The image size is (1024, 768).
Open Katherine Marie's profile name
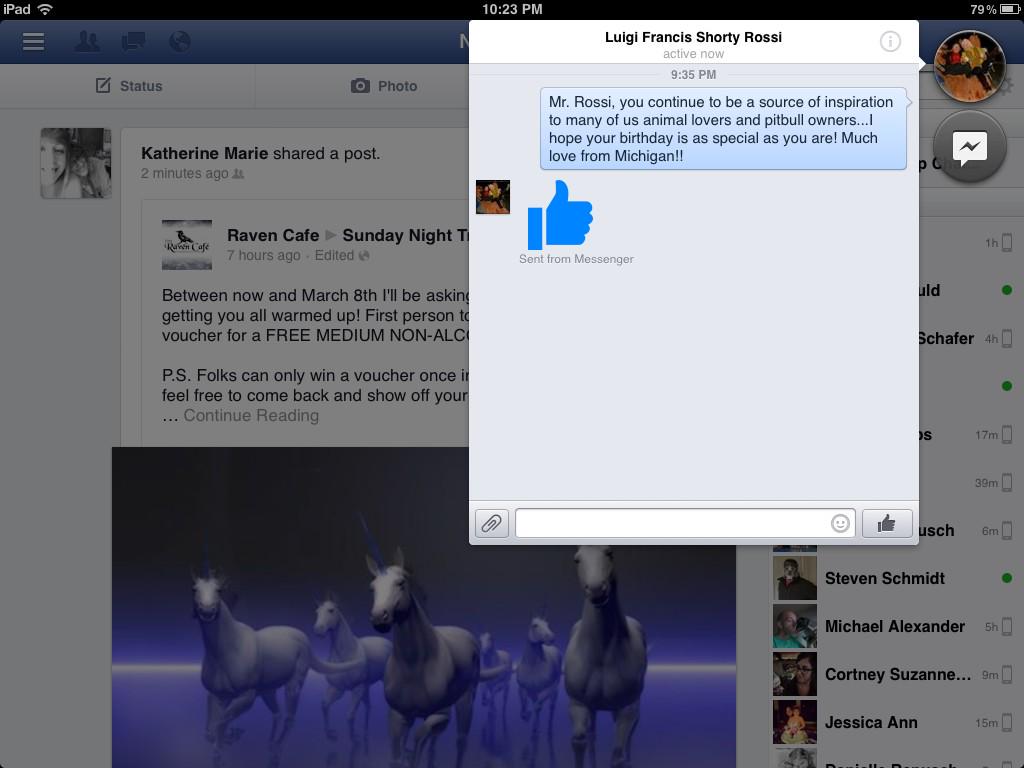tap(204, 153)
